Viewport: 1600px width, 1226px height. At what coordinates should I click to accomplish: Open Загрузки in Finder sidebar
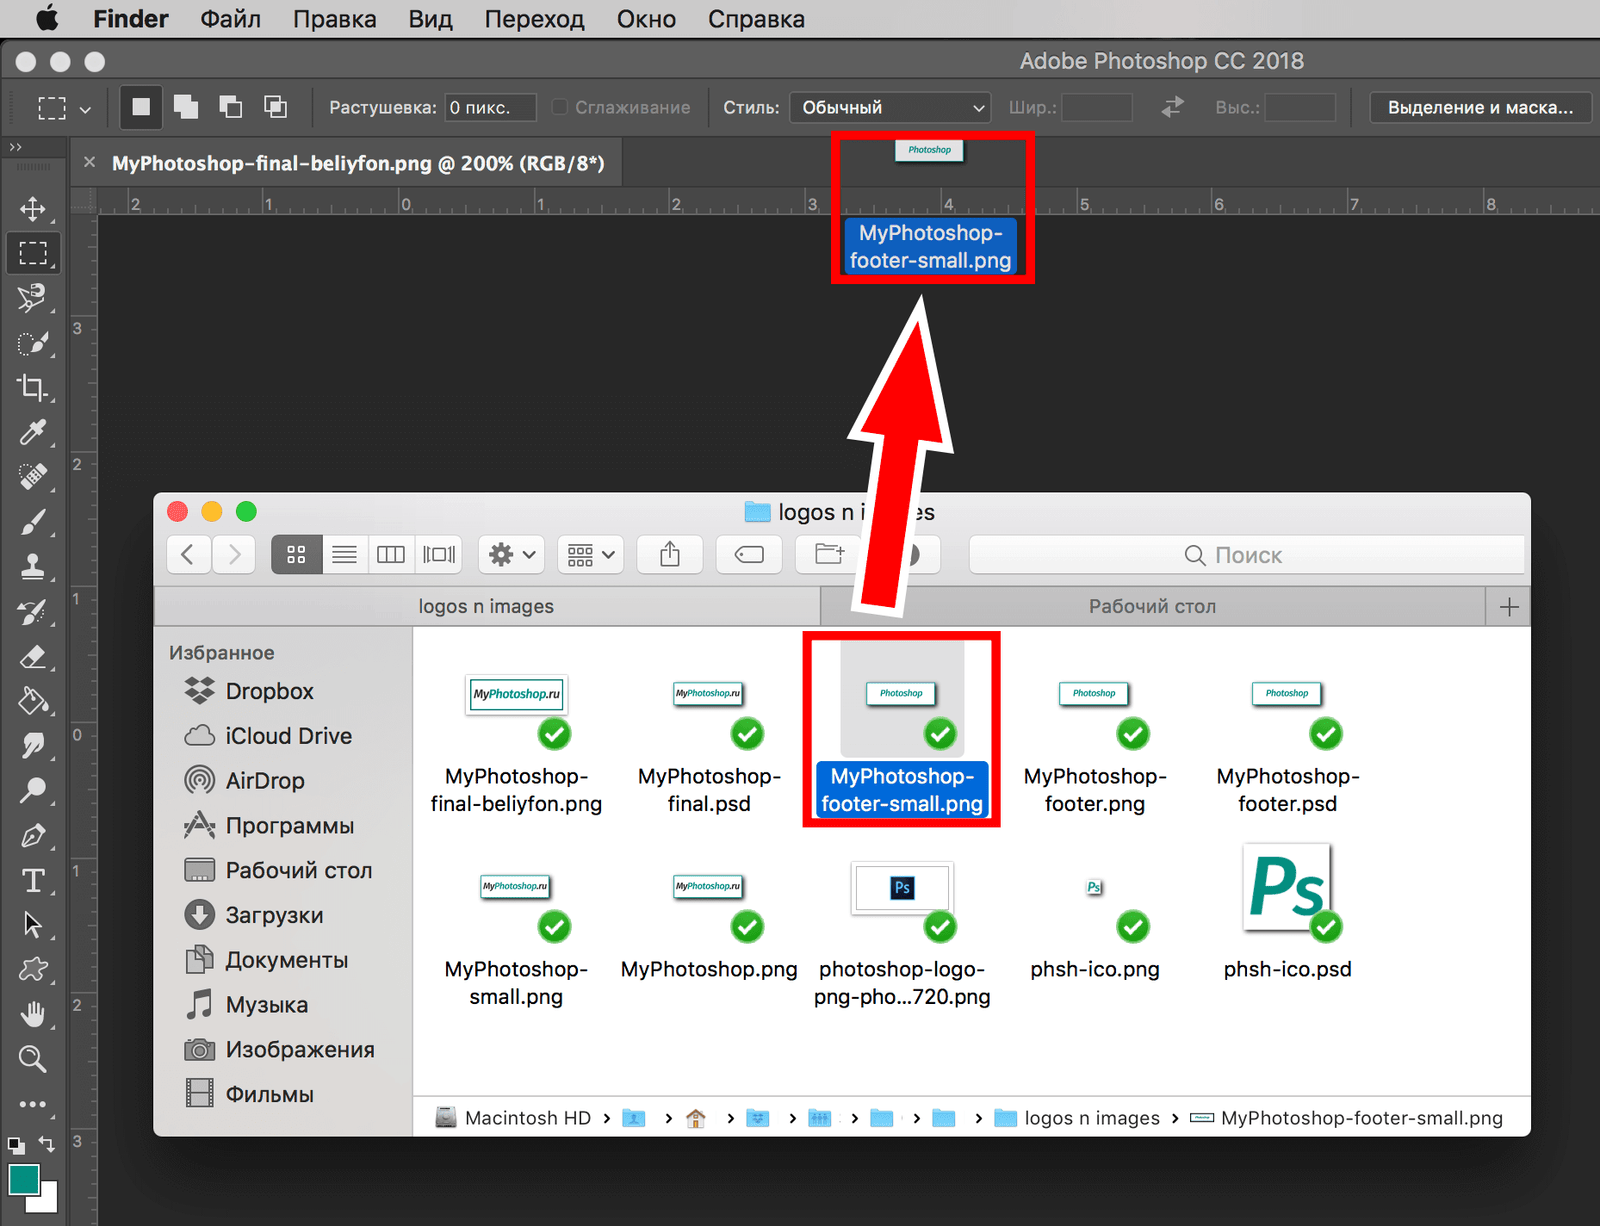point(273,915)
